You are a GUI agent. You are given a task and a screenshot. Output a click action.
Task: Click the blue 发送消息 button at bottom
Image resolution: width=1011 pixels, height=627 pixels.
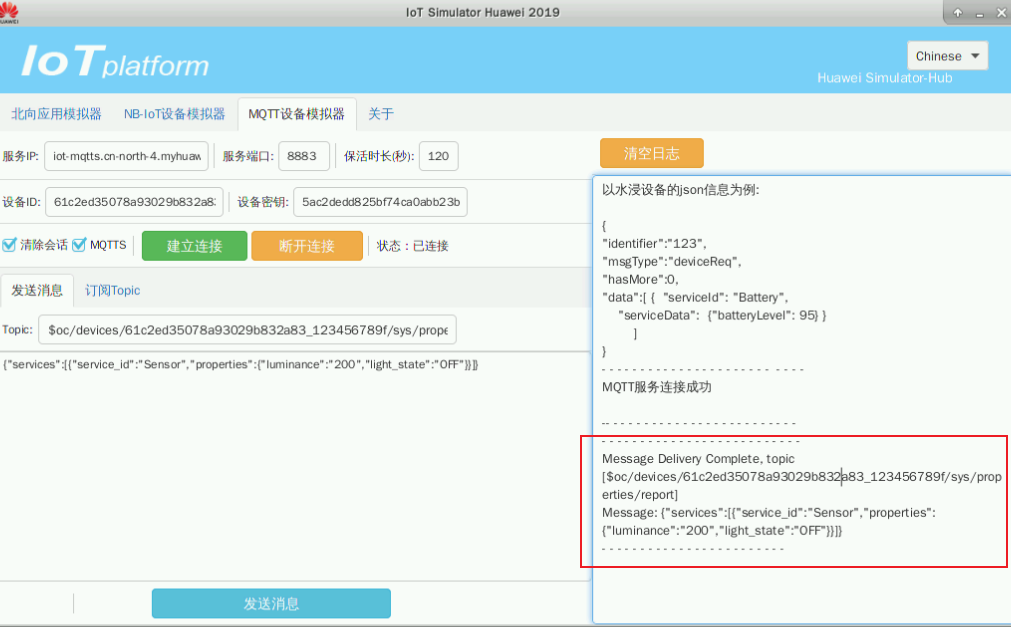(271, 603)
